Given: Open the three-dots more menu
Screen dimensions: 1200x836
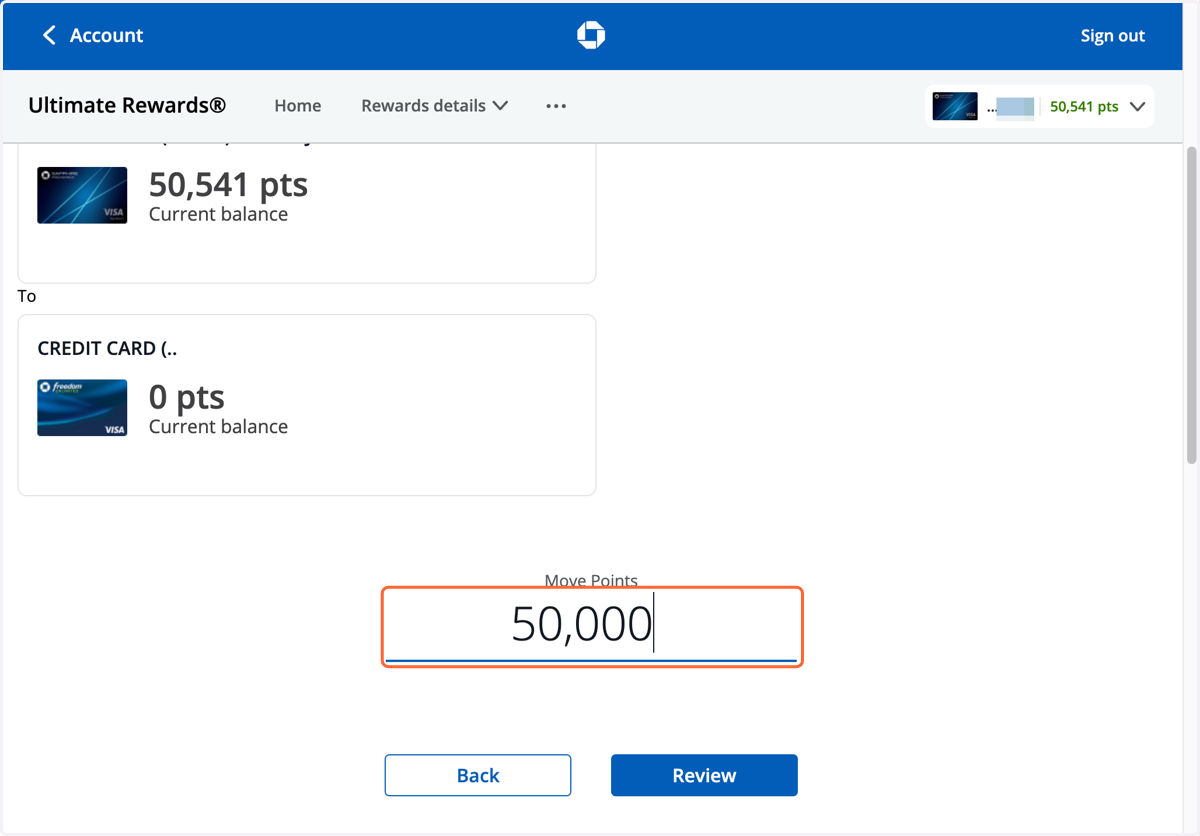Looking at the screenshot, I should pos(556,105).
